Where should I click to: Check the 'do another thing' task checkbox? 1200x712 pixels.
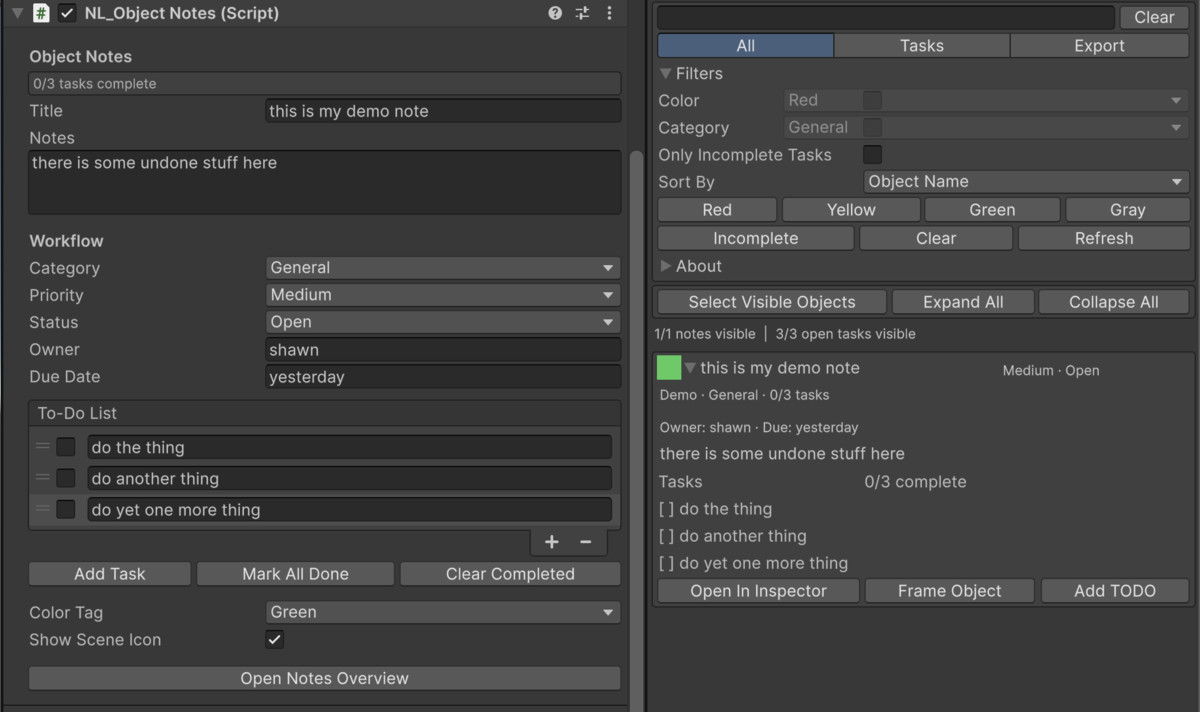point(66,478)
